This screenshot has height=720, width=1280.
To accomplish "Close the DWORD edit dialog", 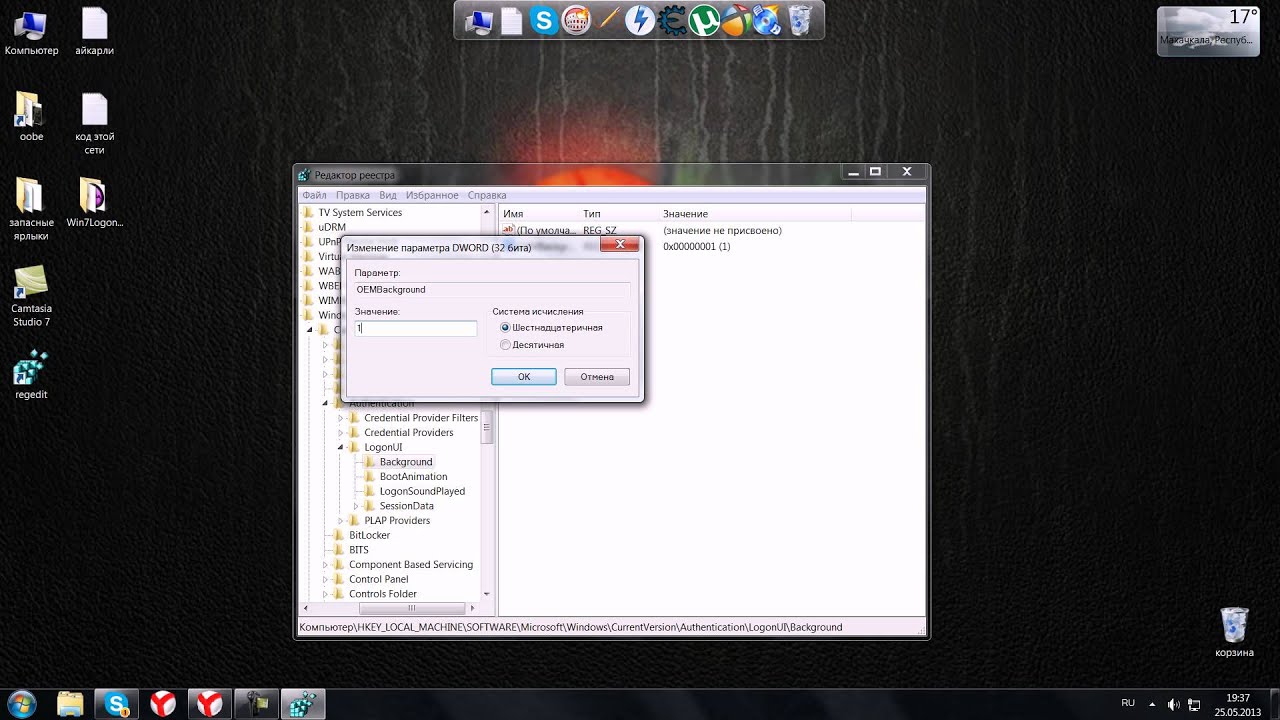I will pyautogui.click(x=620, y=244).
